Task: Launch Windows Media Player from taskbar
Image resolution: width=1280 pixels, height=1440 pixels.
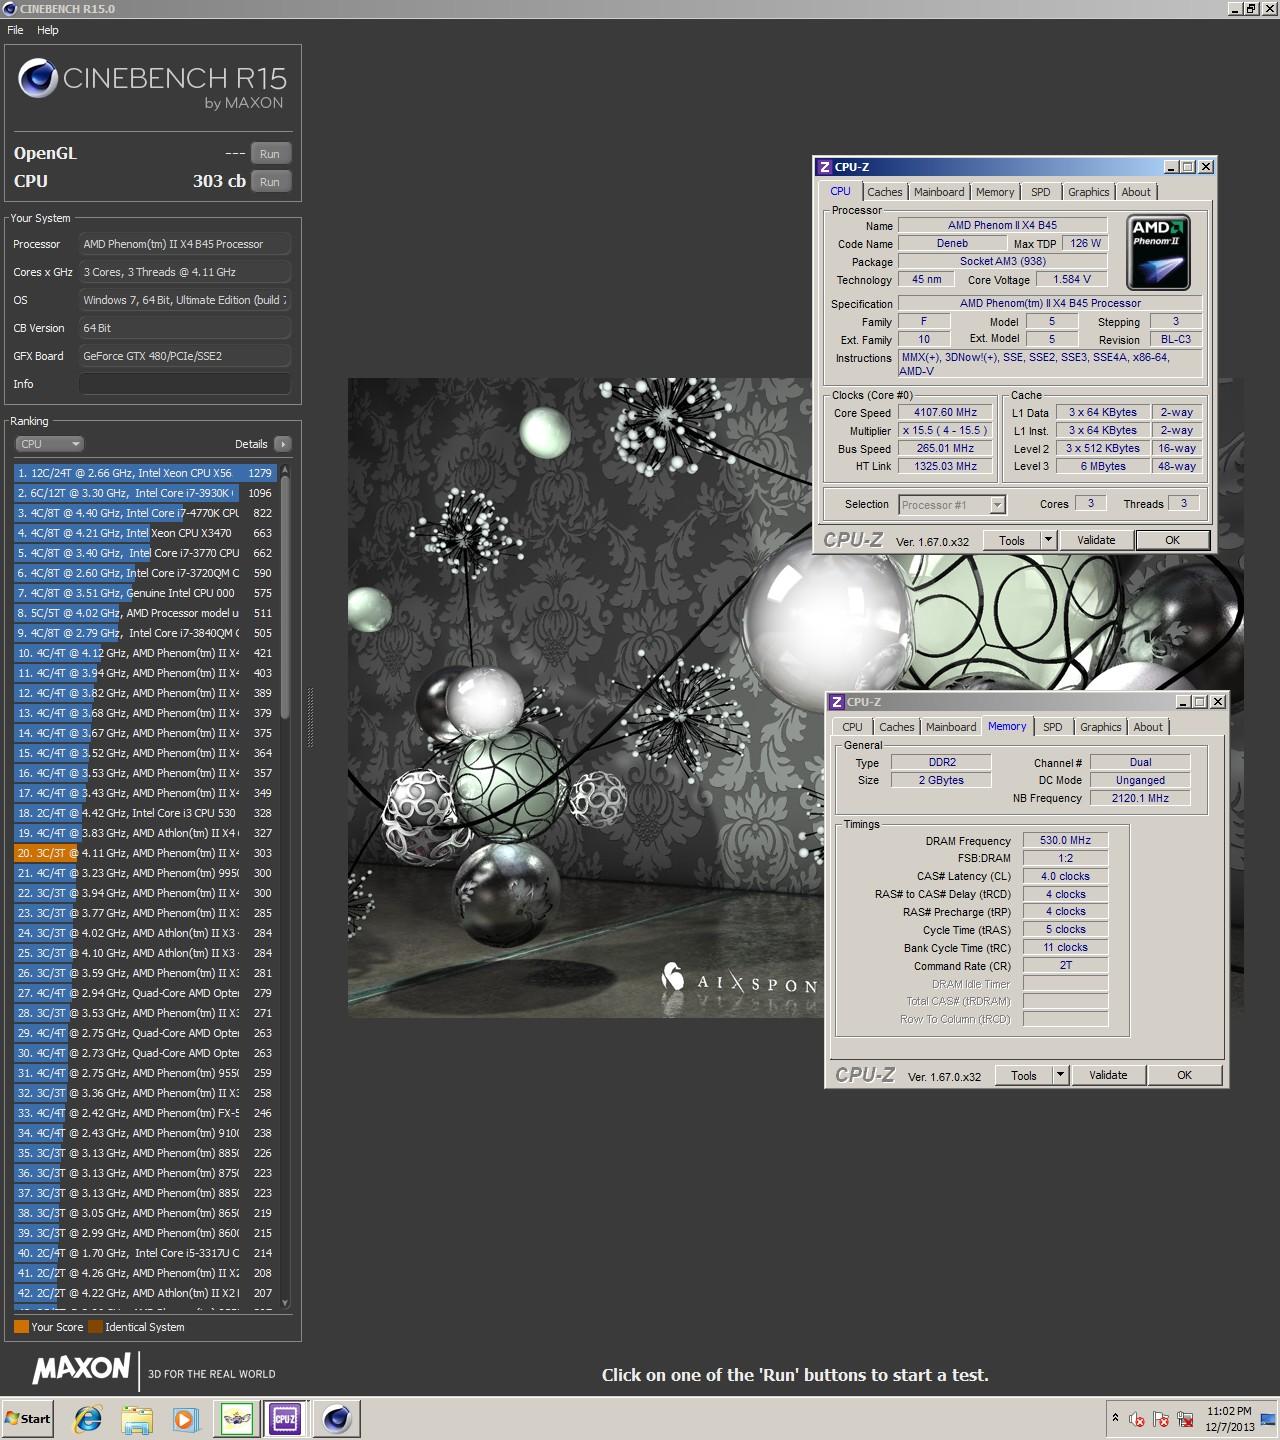Action: point(185,1418)
